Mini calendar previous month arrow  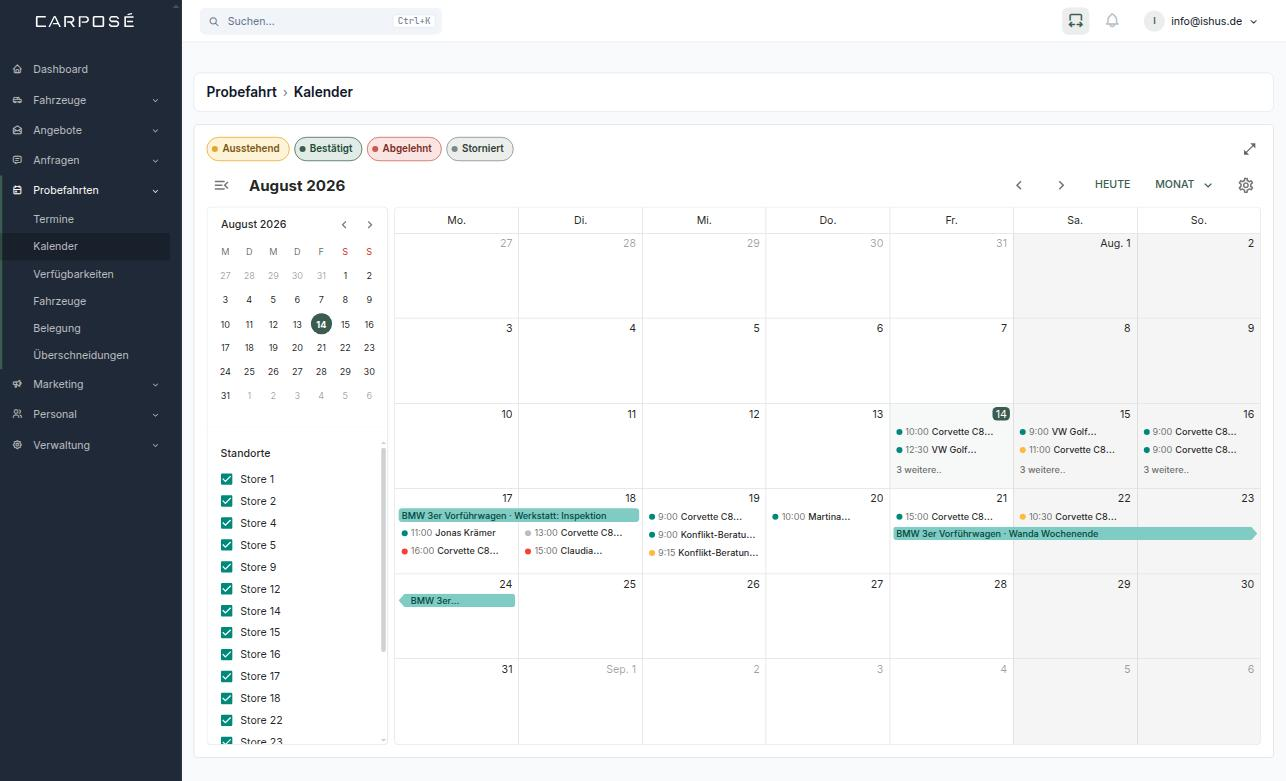tap(344, 225)
